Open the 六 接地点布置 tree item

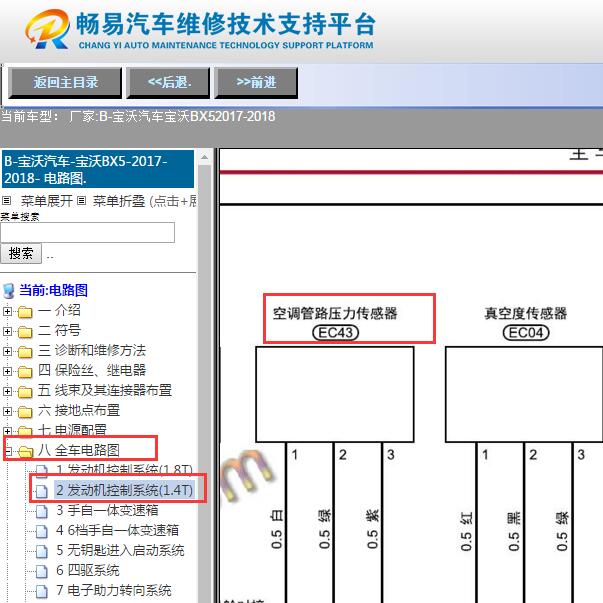(x=79, y=410)
